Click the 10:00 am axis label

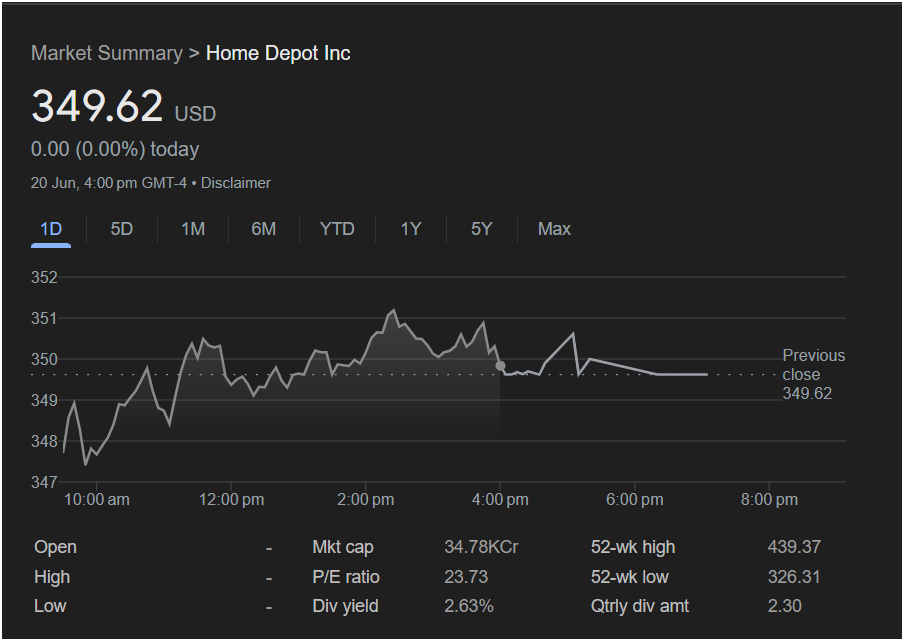coord(97,500)
